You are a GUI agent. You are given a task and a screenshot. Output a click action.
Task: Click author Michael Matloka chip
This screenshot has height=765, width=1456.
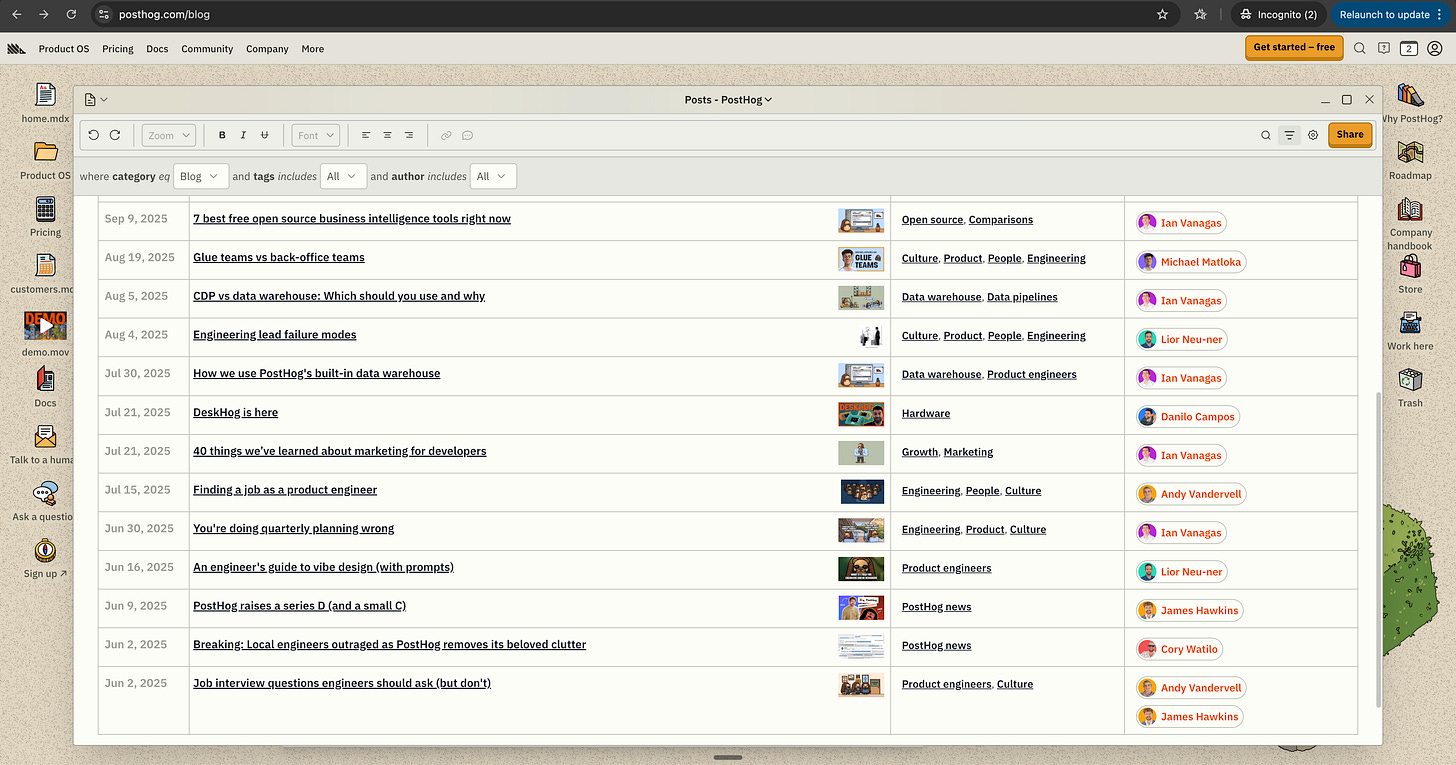click(x=1191, y=262)
